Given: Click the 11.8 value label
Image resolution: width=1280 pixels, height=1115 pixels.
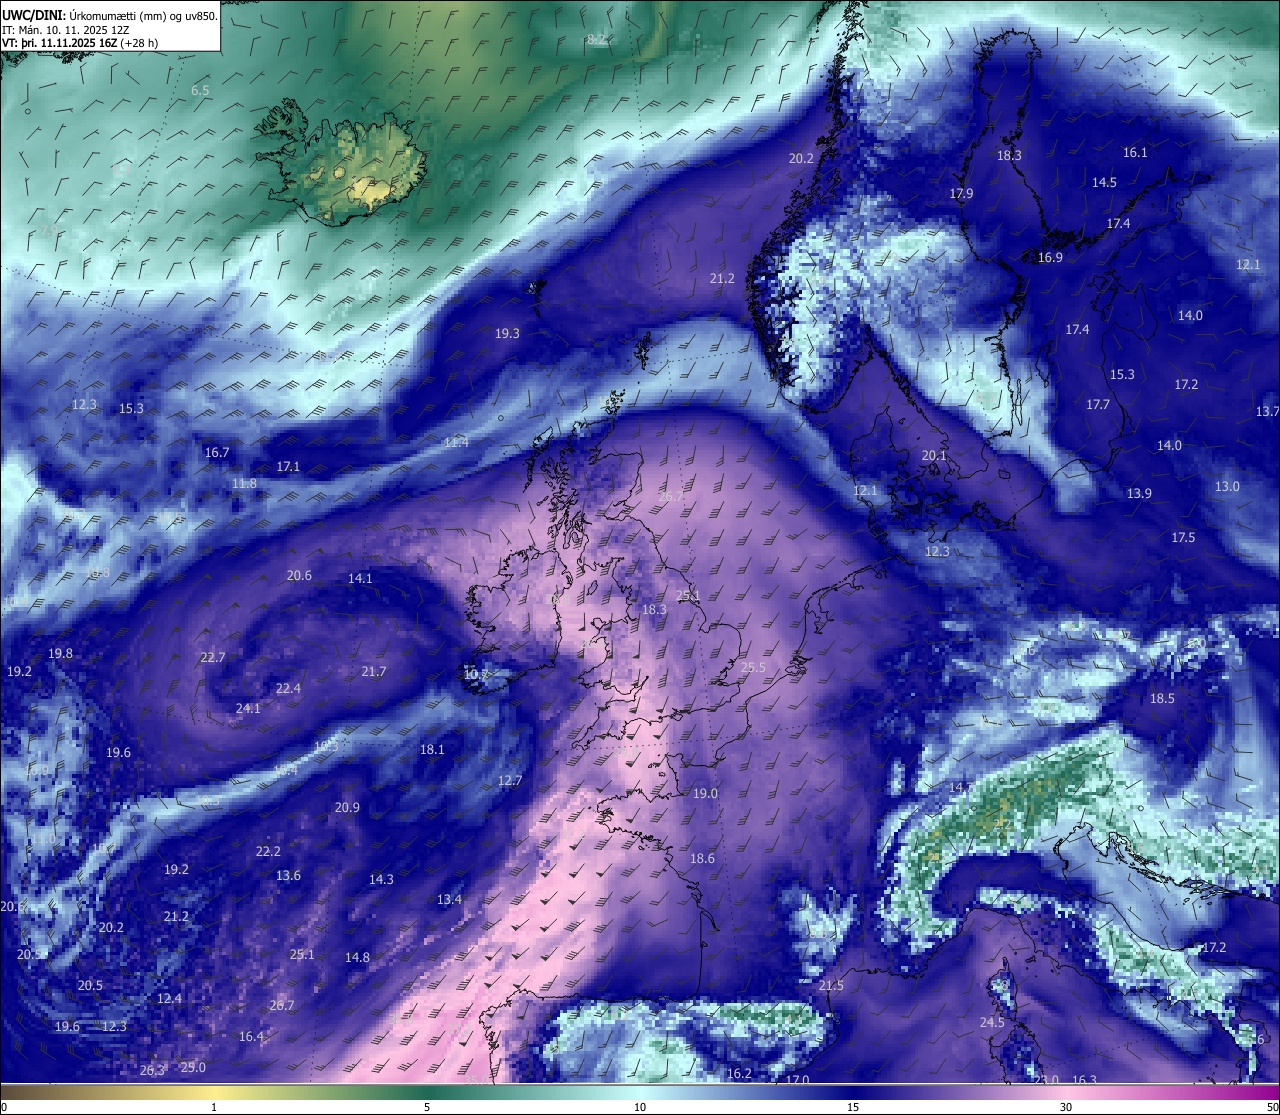Looking at the screenshot, I should point(244,484).
